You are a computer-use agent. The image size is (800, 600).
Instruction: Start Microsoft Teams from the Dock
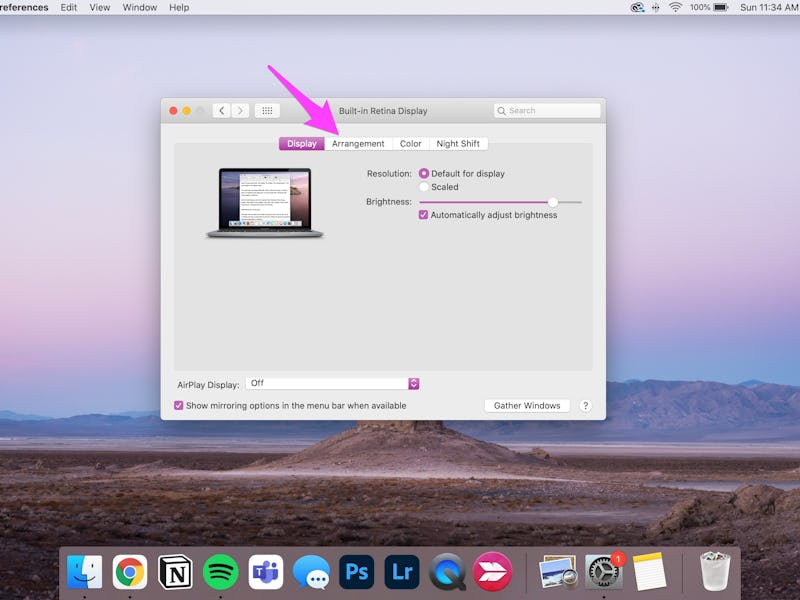(x=266, y=572)
